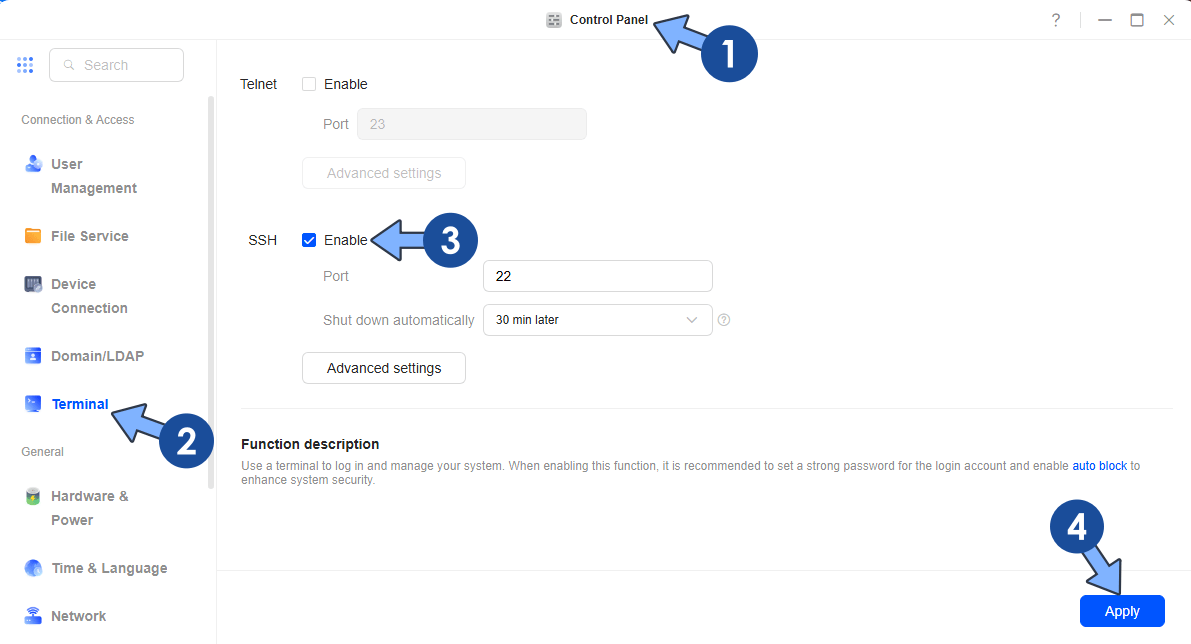Go to Network in the sidebar
The image size is (1191, 644).
(x=78, y=616)
